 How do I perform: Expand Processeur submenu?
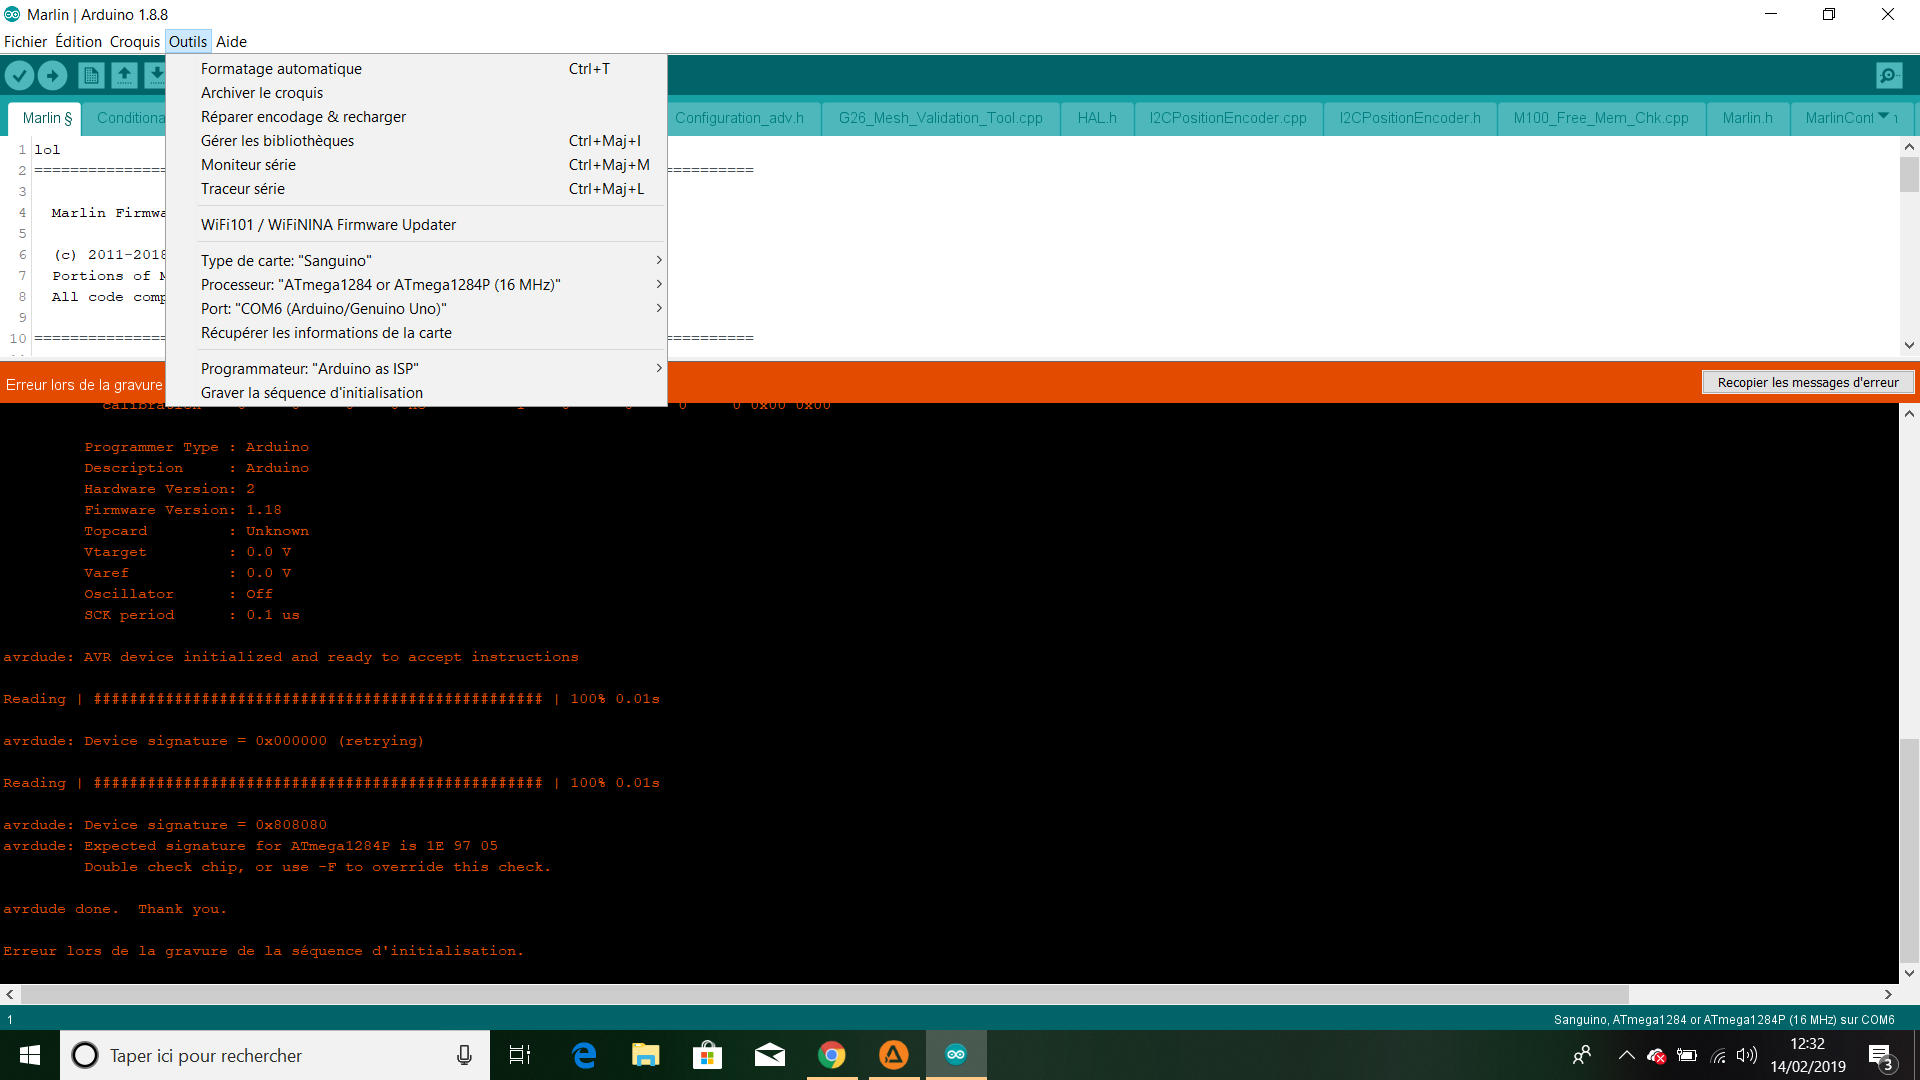pyautogui.click(x=416, y=285)
